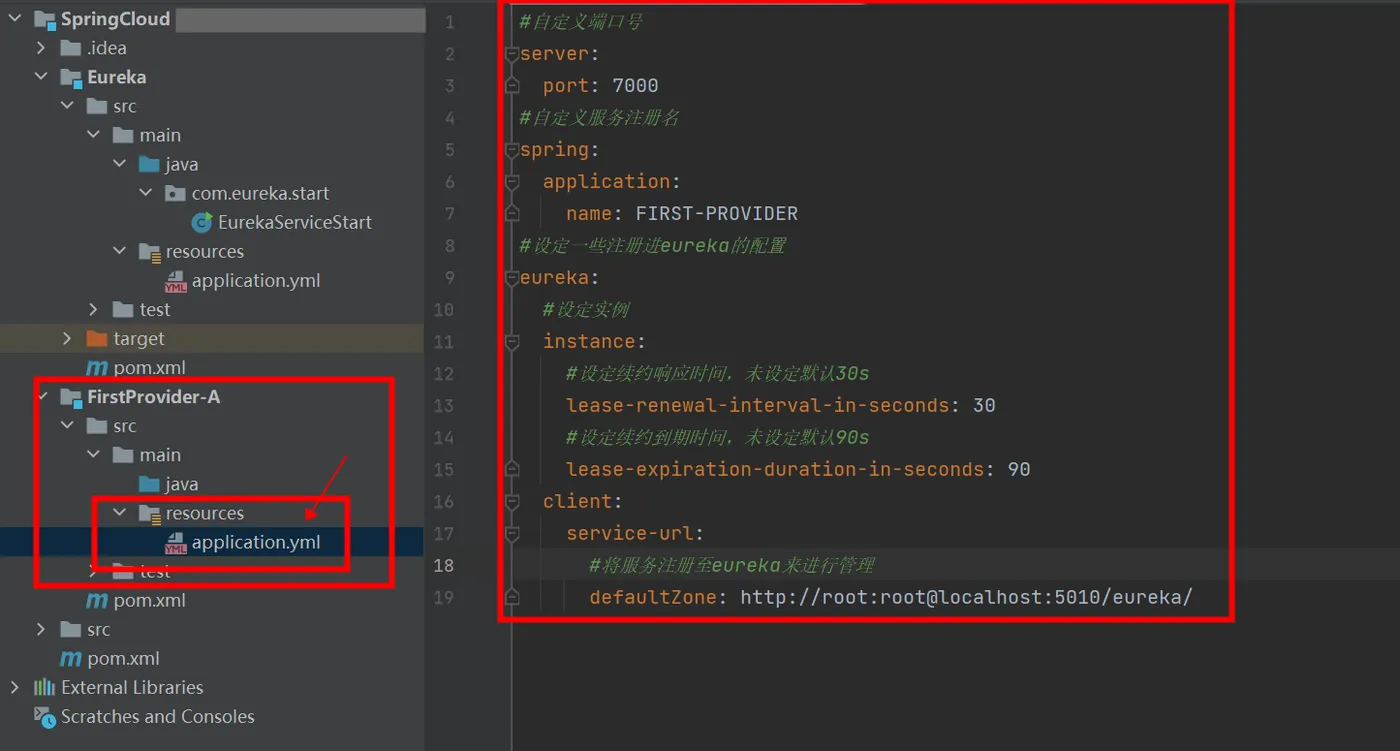Select the root-level pom.xml file
The height and width of the screenshot is (751, 1400).
(123, 659)
